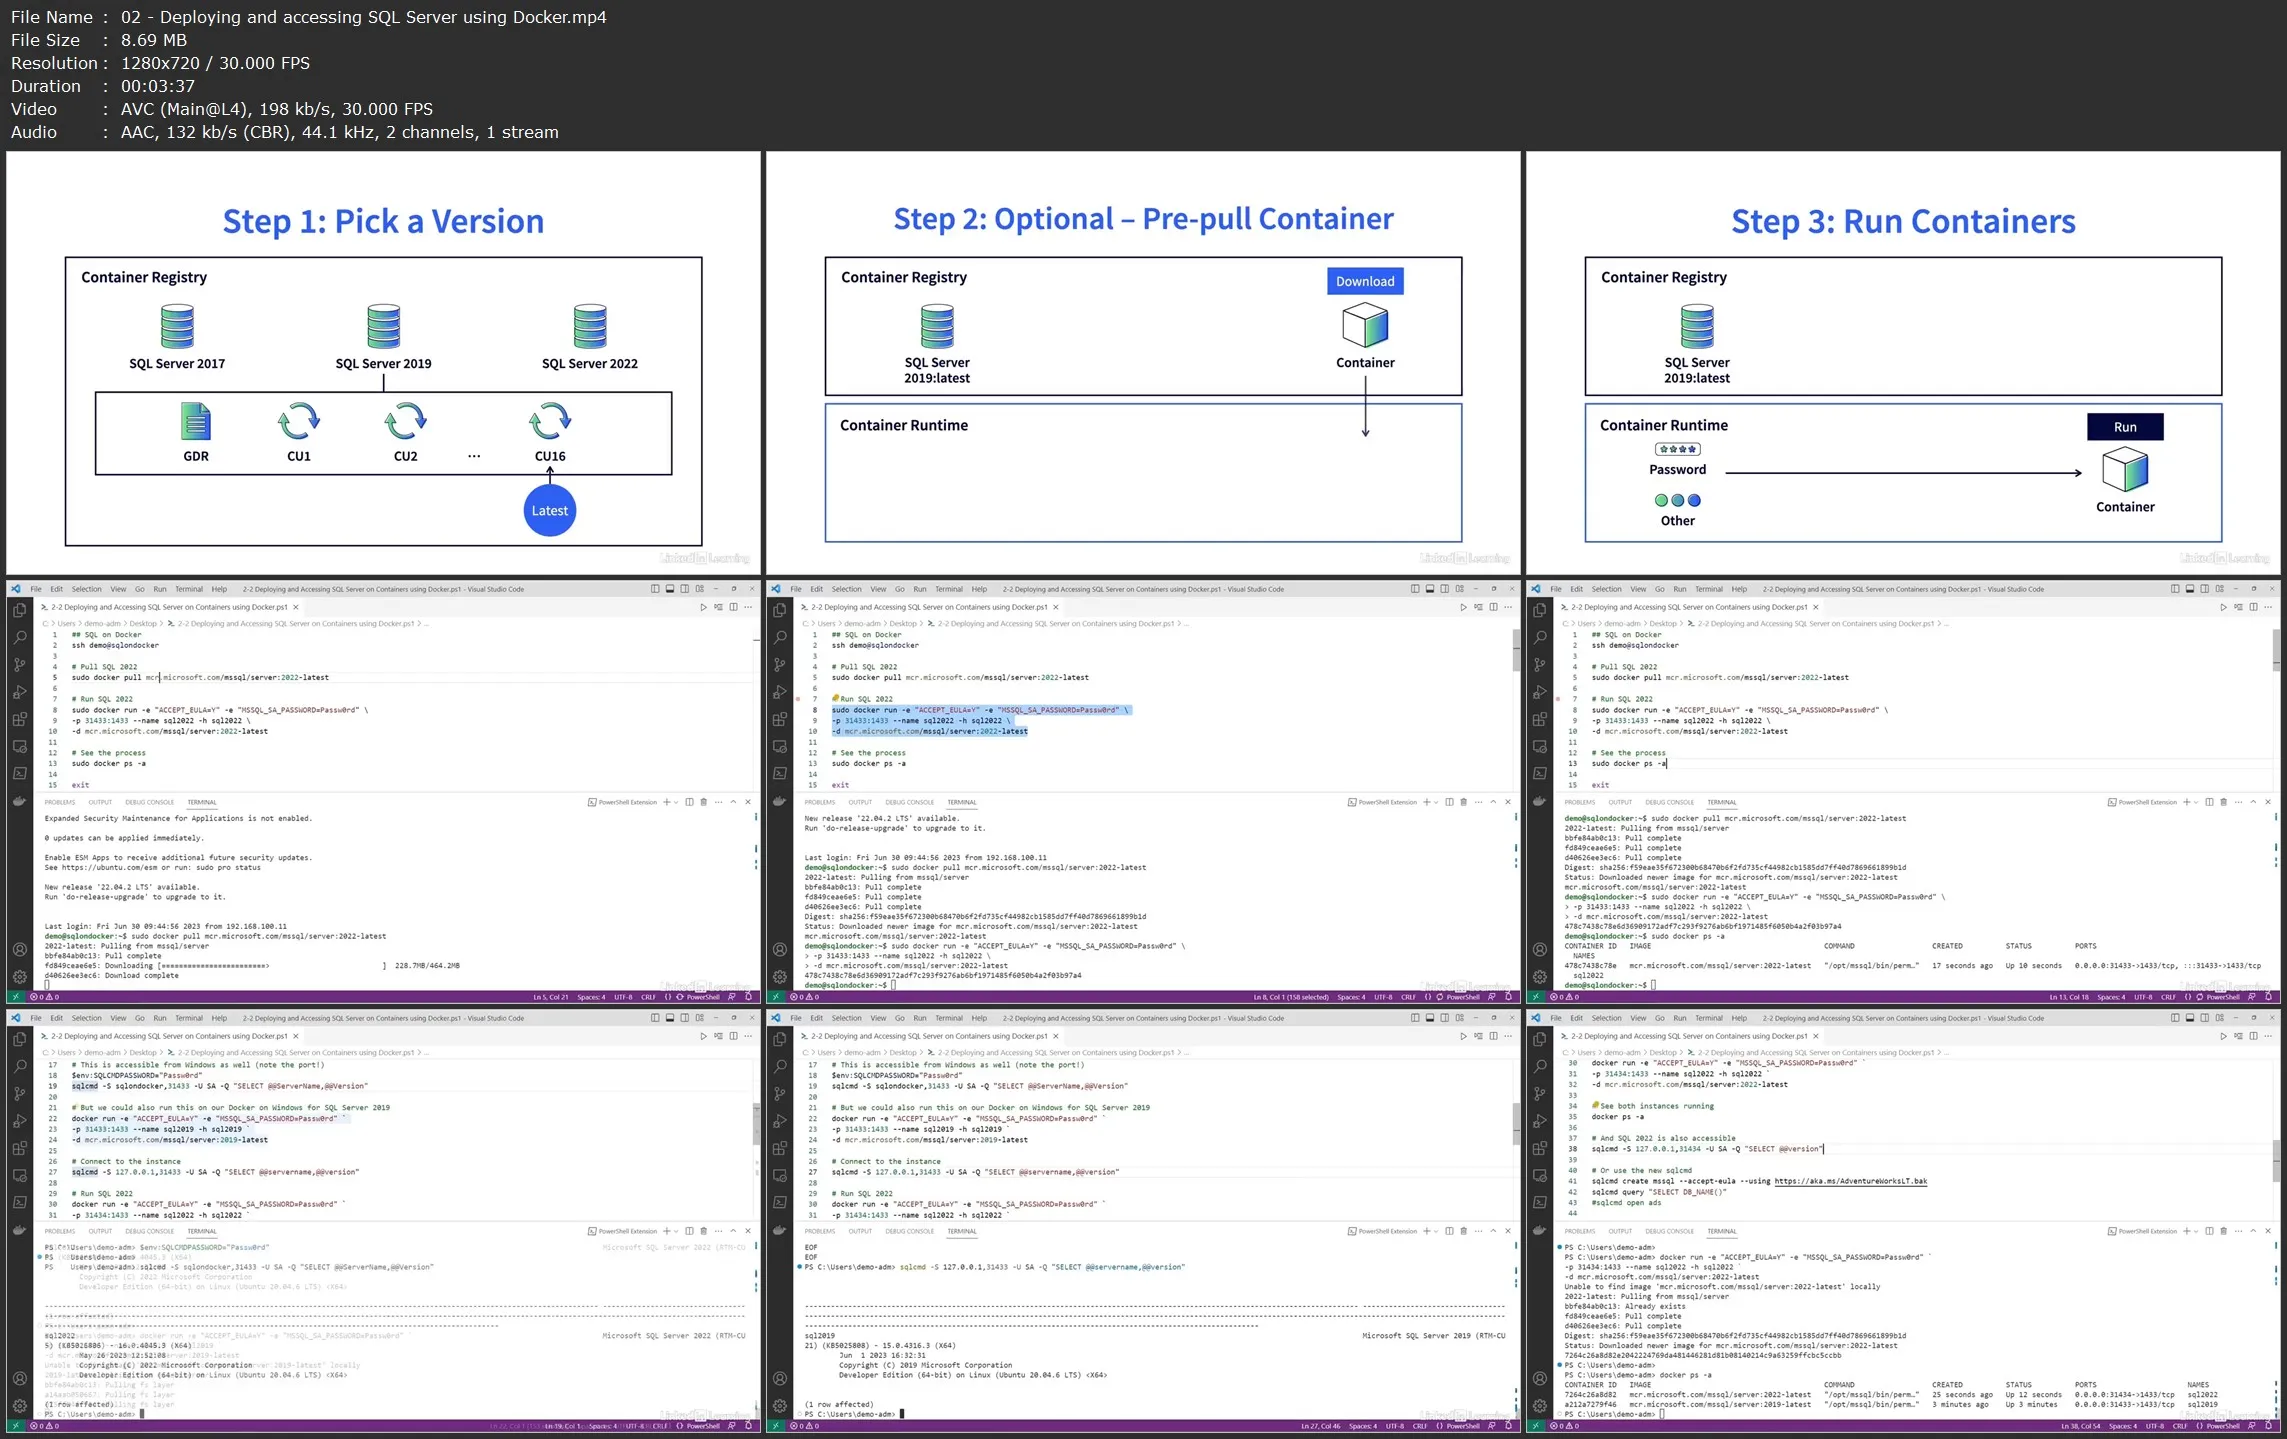Screen dimensions: 2287x1439
Task: Click the CU1 update cycle icon
Action: [x=299, y=421]
